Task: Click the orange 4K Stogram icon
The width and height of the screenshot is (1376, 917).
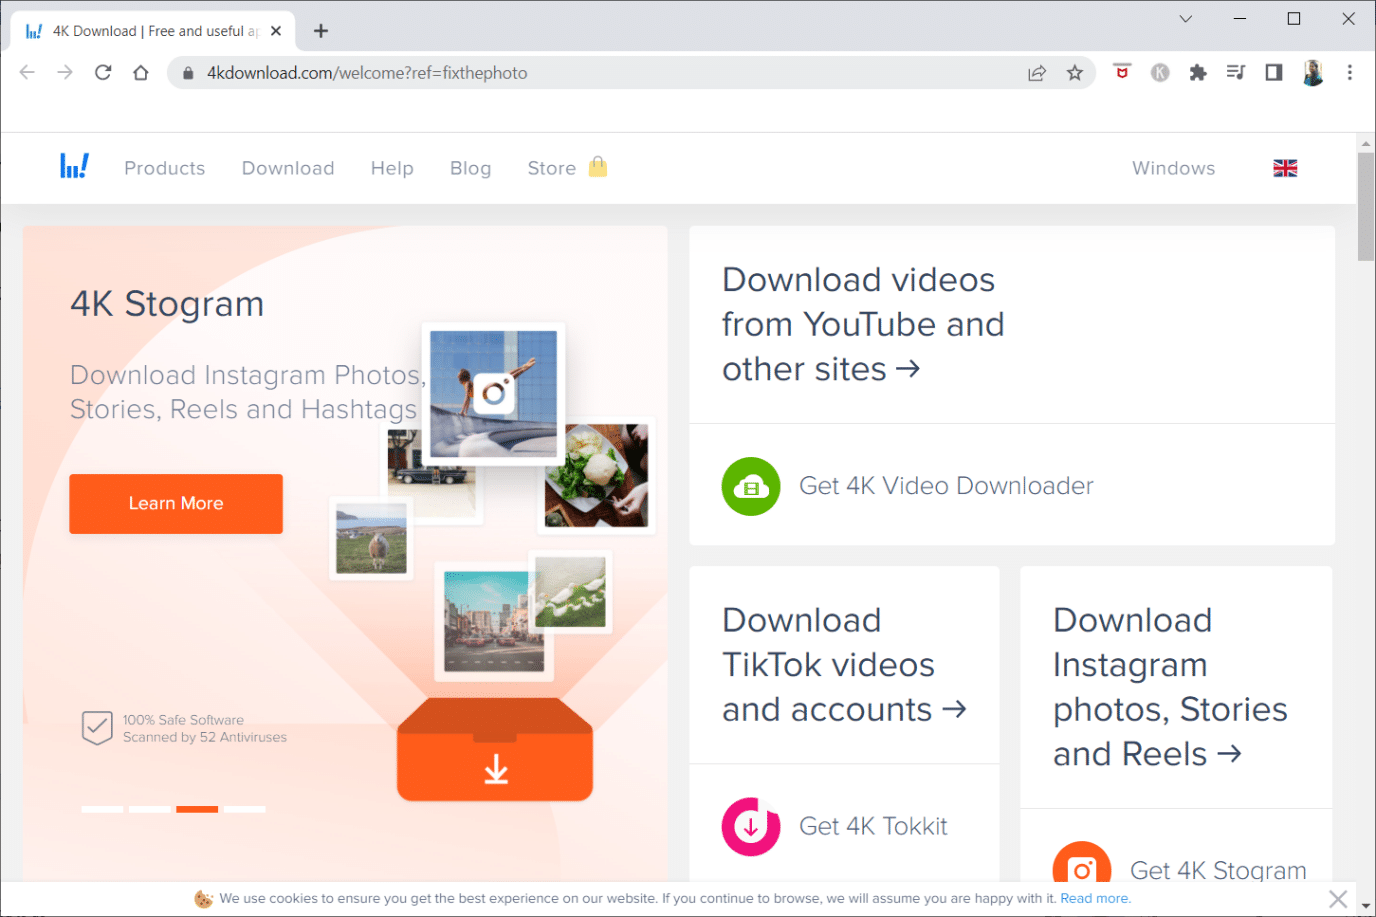Action: (x=1082, y=864)
